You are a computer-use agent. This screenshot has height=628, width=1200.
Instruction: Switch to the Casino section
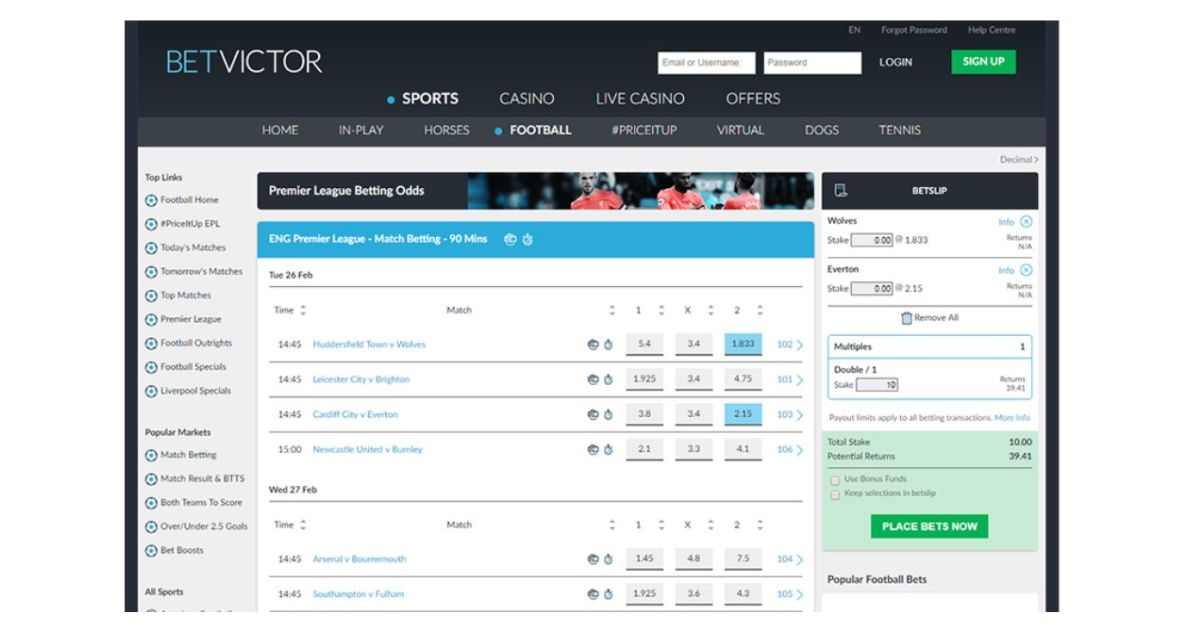click(526, 99)
